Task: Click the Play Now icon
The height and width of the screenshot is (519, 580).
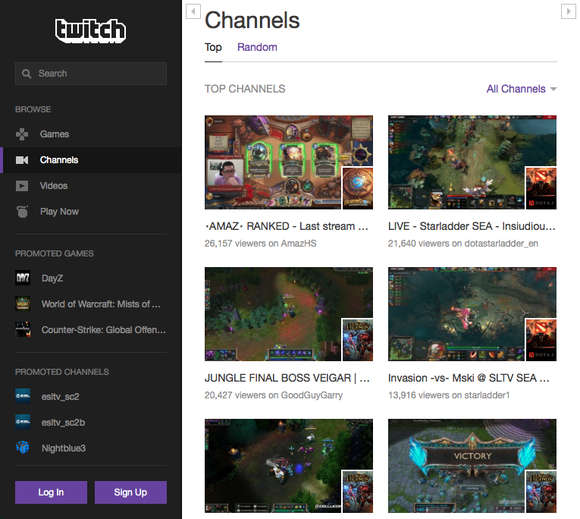Action: point(22,212)
